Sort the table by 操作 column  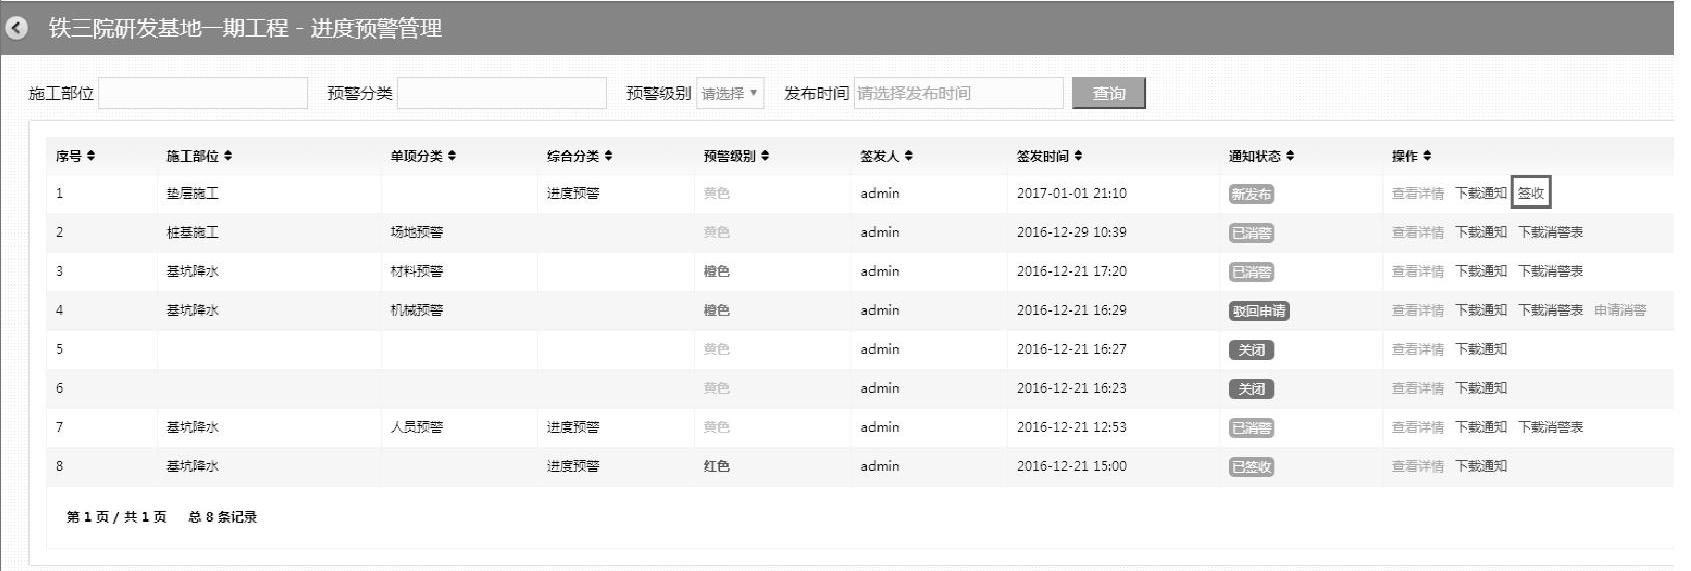pyautogui.click(x=1412, y=156)
